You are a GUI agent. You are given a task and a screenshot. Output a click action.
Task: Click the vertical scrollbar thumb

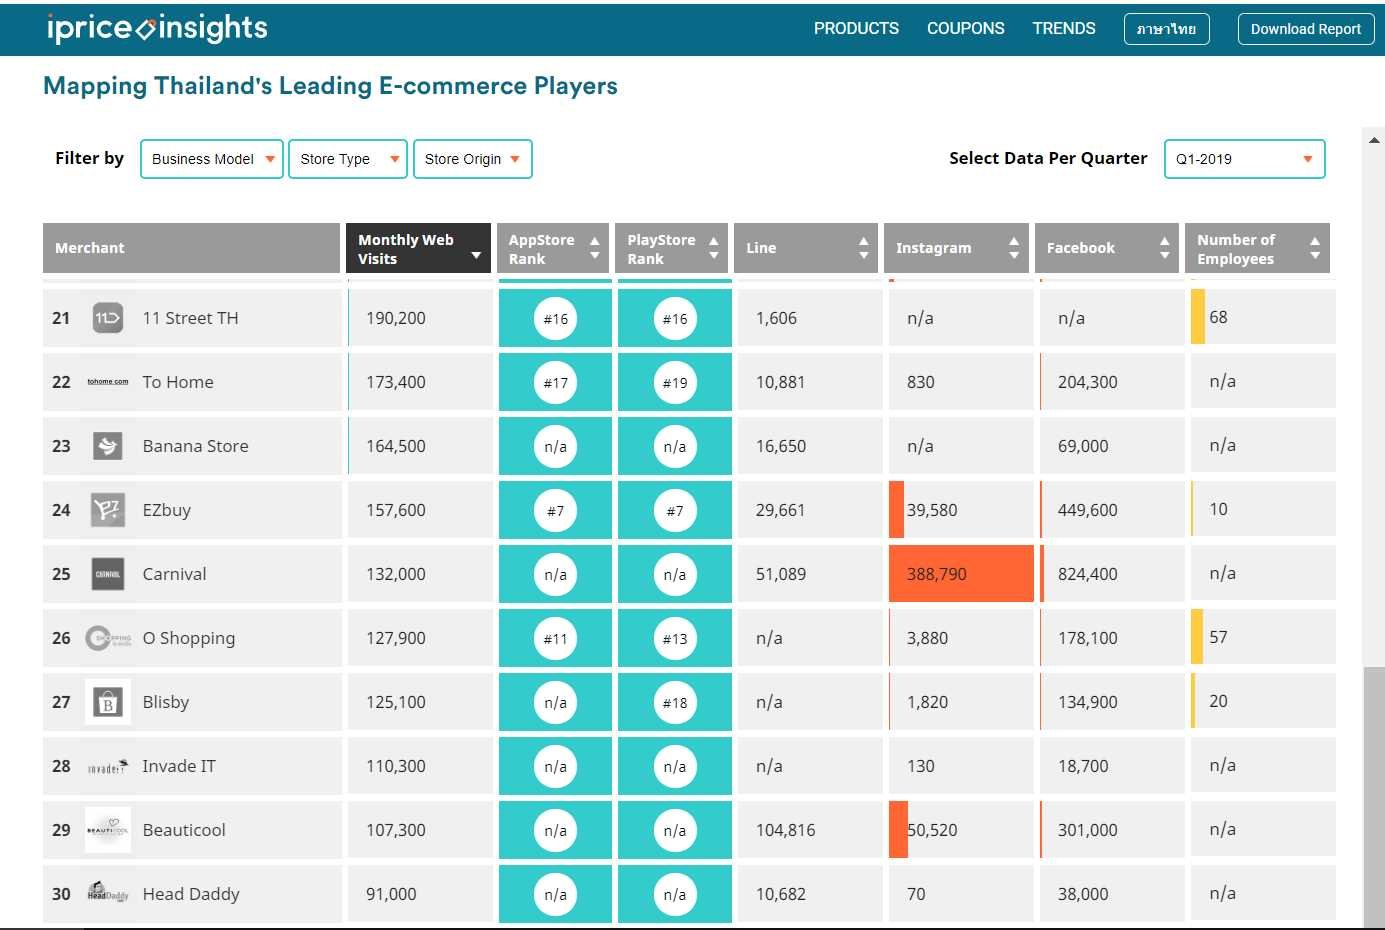1374,796
